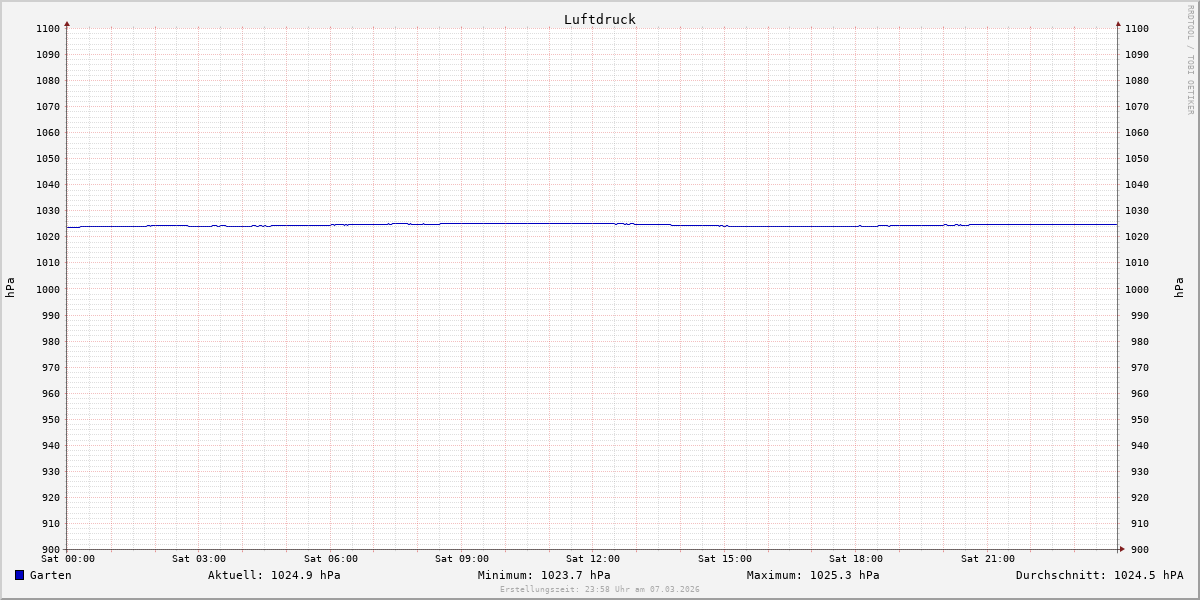Viewport: 1200px width, 600px height.
Task: Click the left vertical hPa axis title
Action: [10, 288]
